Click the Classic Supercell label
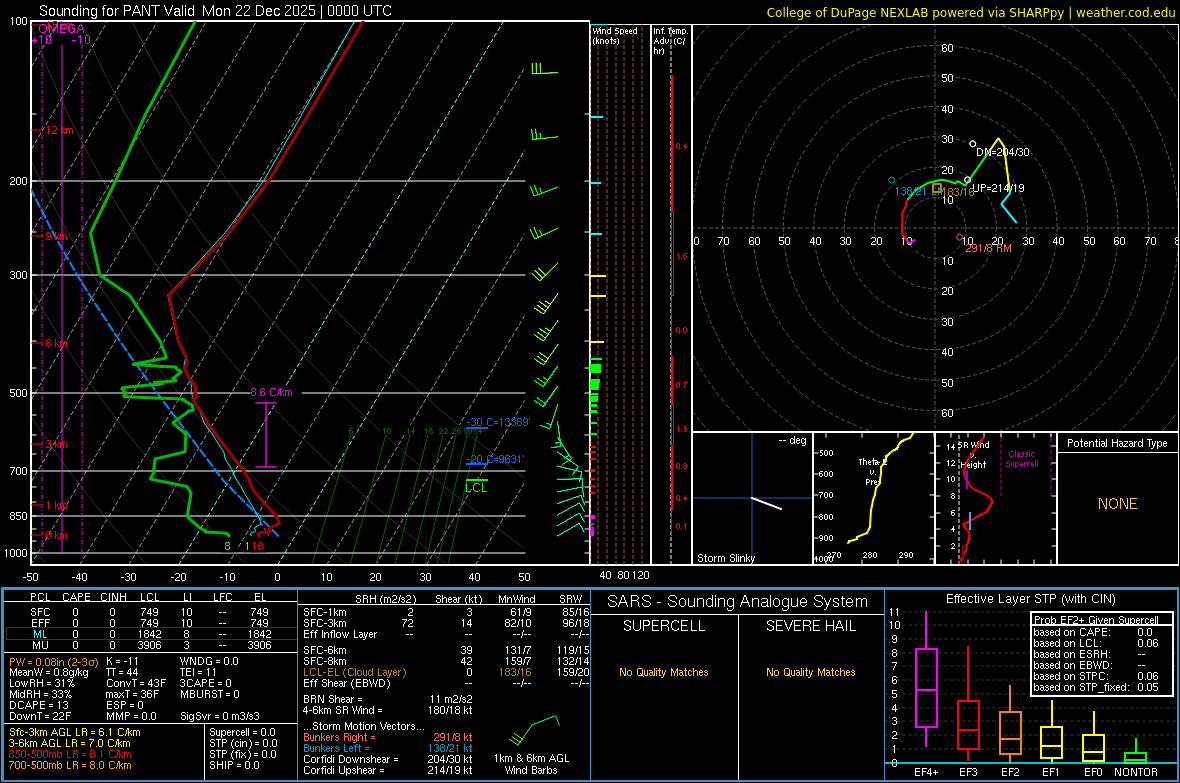Viewport: 1180px width, 783px height. coord(1021,459)
